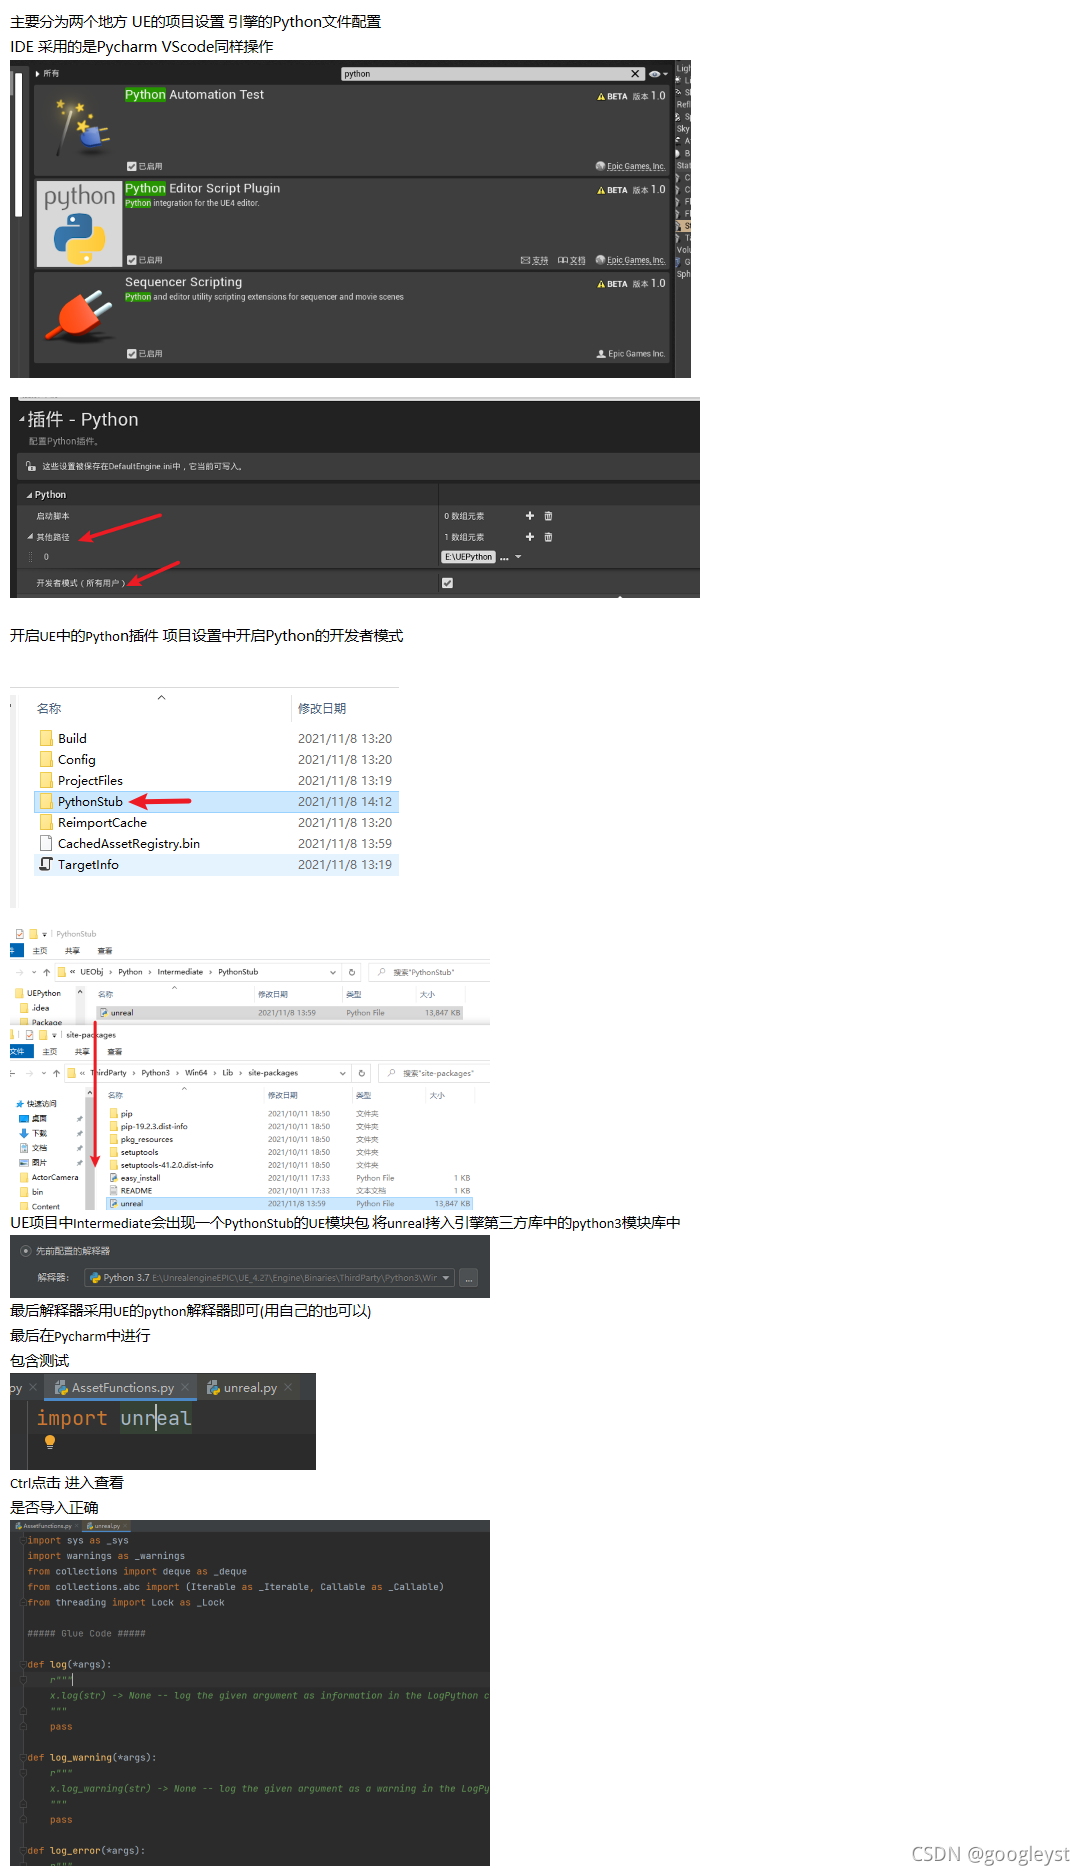This screenshot has height=1875, width=1085.
Task: Delete all 其他路径 array elements
Action: [548, 537]
